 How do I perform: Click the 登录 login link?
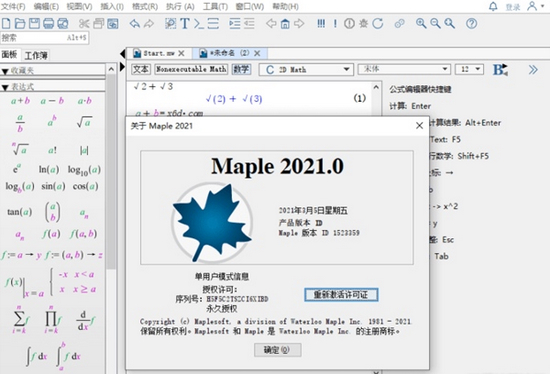(512, 7)
